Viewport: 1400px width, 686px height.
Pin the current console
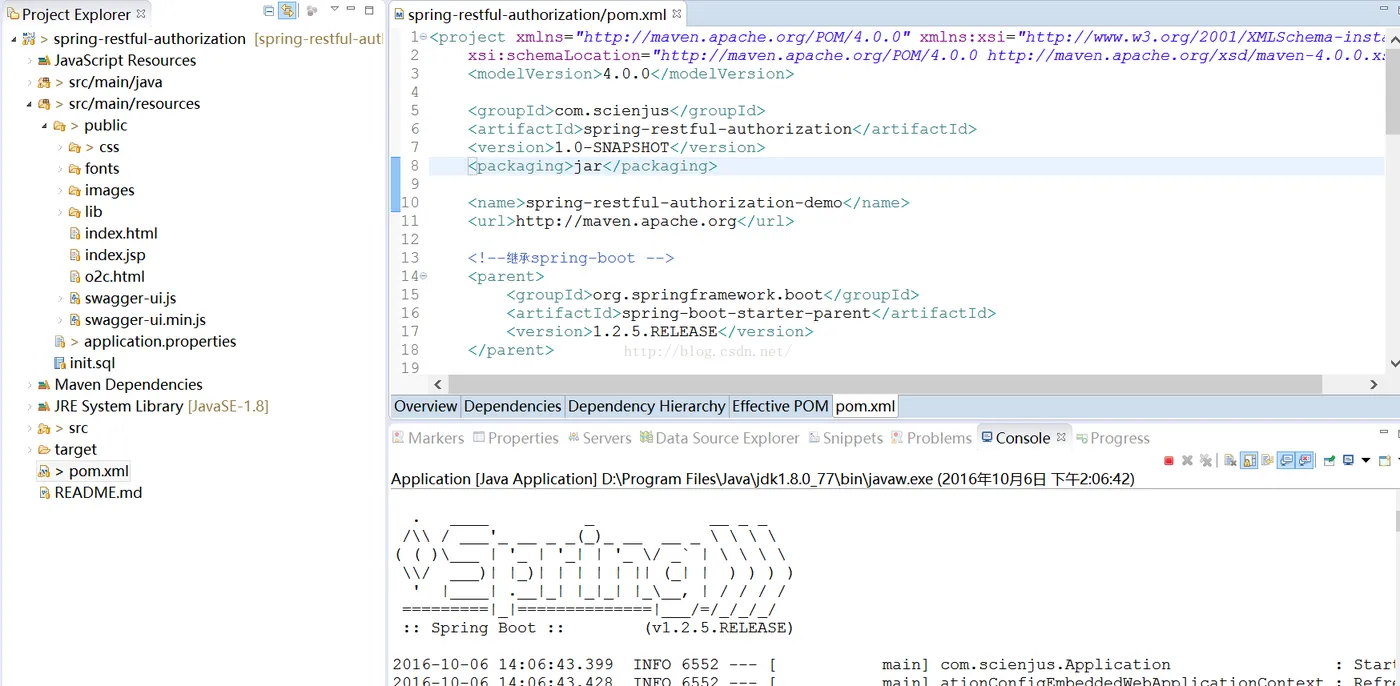pos(1329,460)
